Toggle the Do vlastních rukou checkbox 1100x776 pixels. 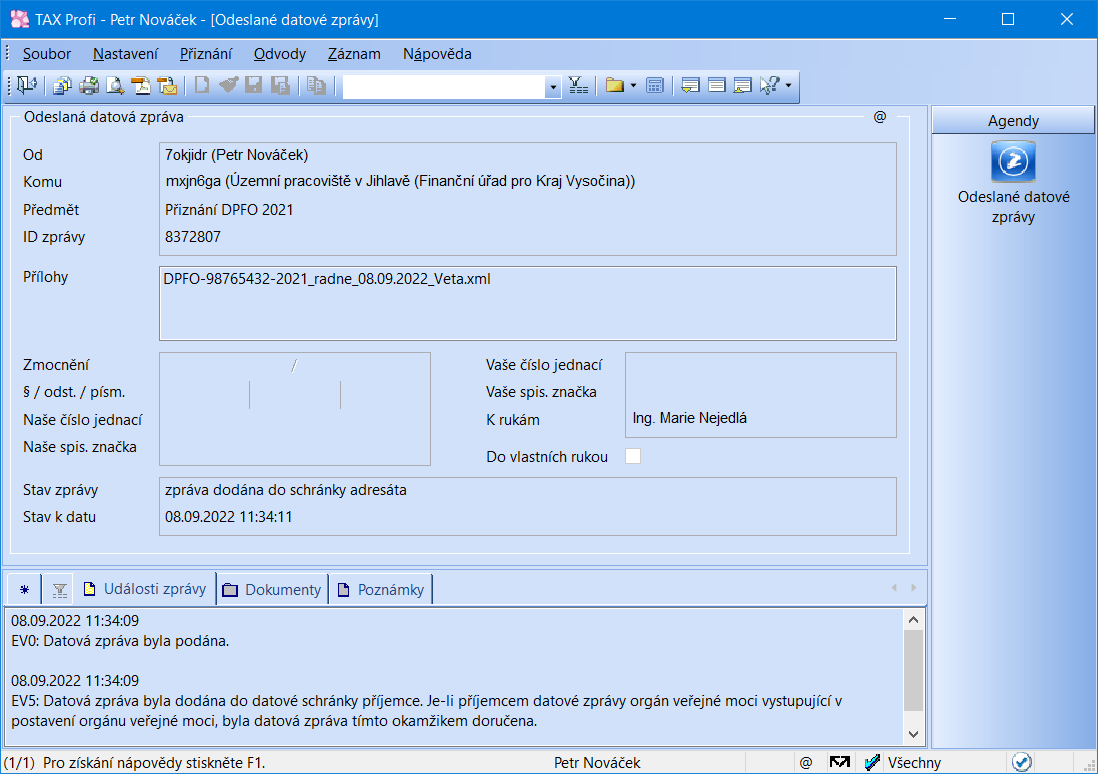point(633,456)
